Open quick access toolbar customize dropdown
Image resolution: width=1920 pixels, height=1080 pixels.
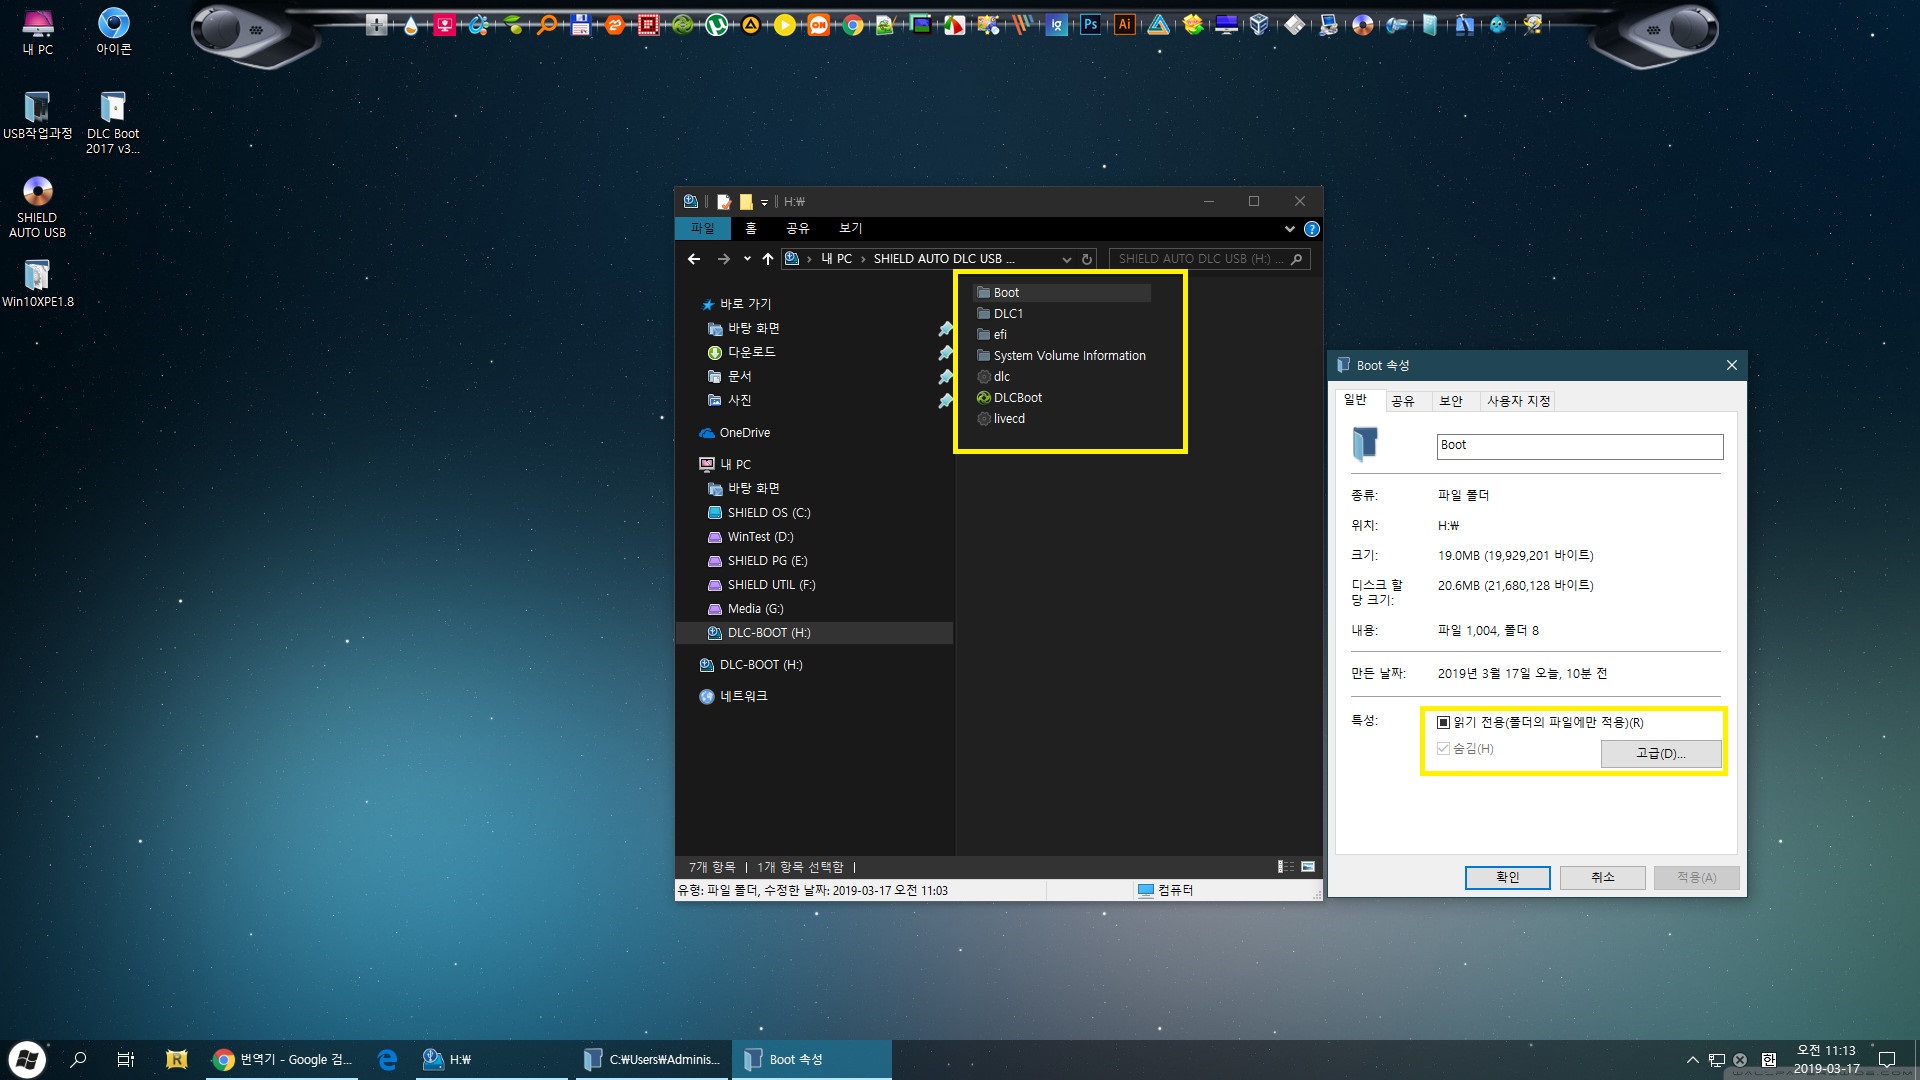(765, 202)
